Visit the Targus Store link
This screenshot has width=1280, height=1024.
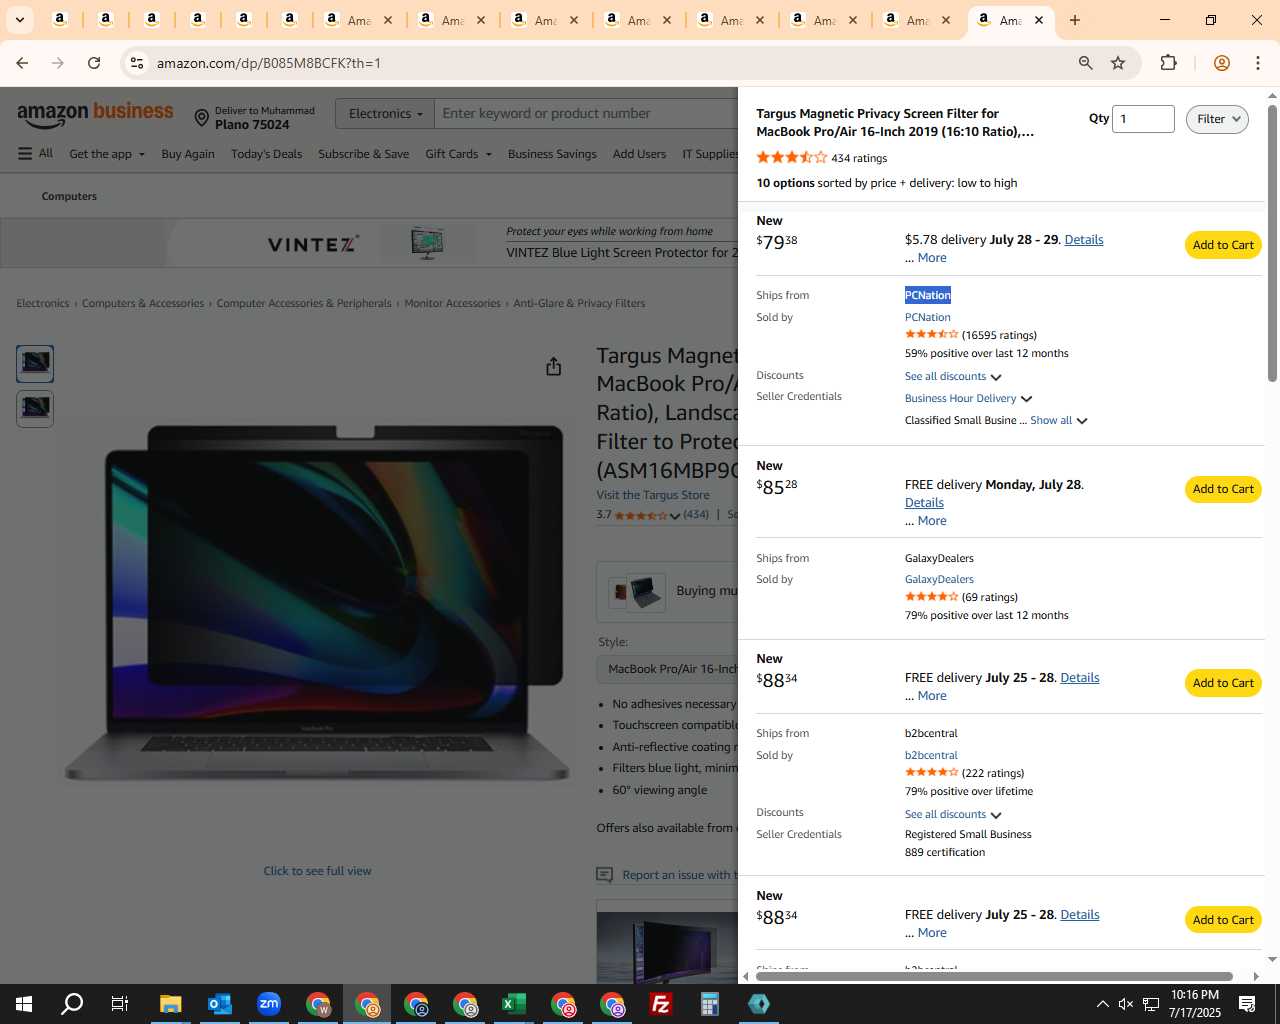(x=653, y=495)
